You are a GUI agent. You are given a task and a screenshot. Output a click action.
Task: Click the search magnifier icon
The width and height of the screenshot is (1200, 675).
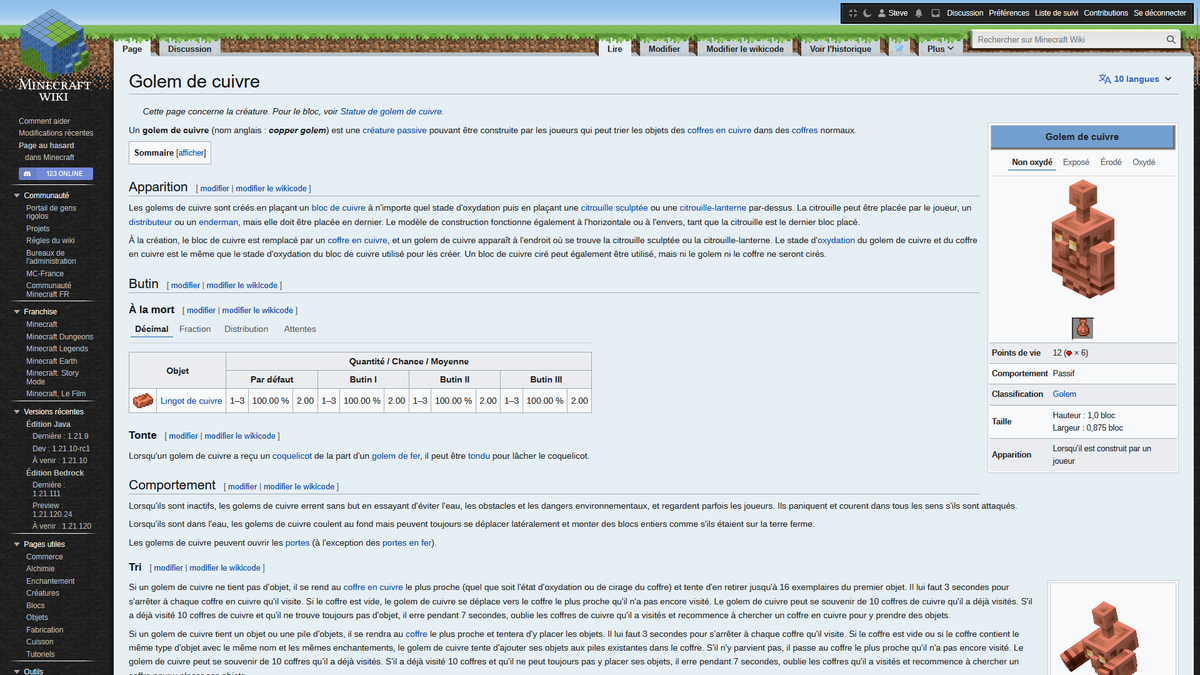1170,38
